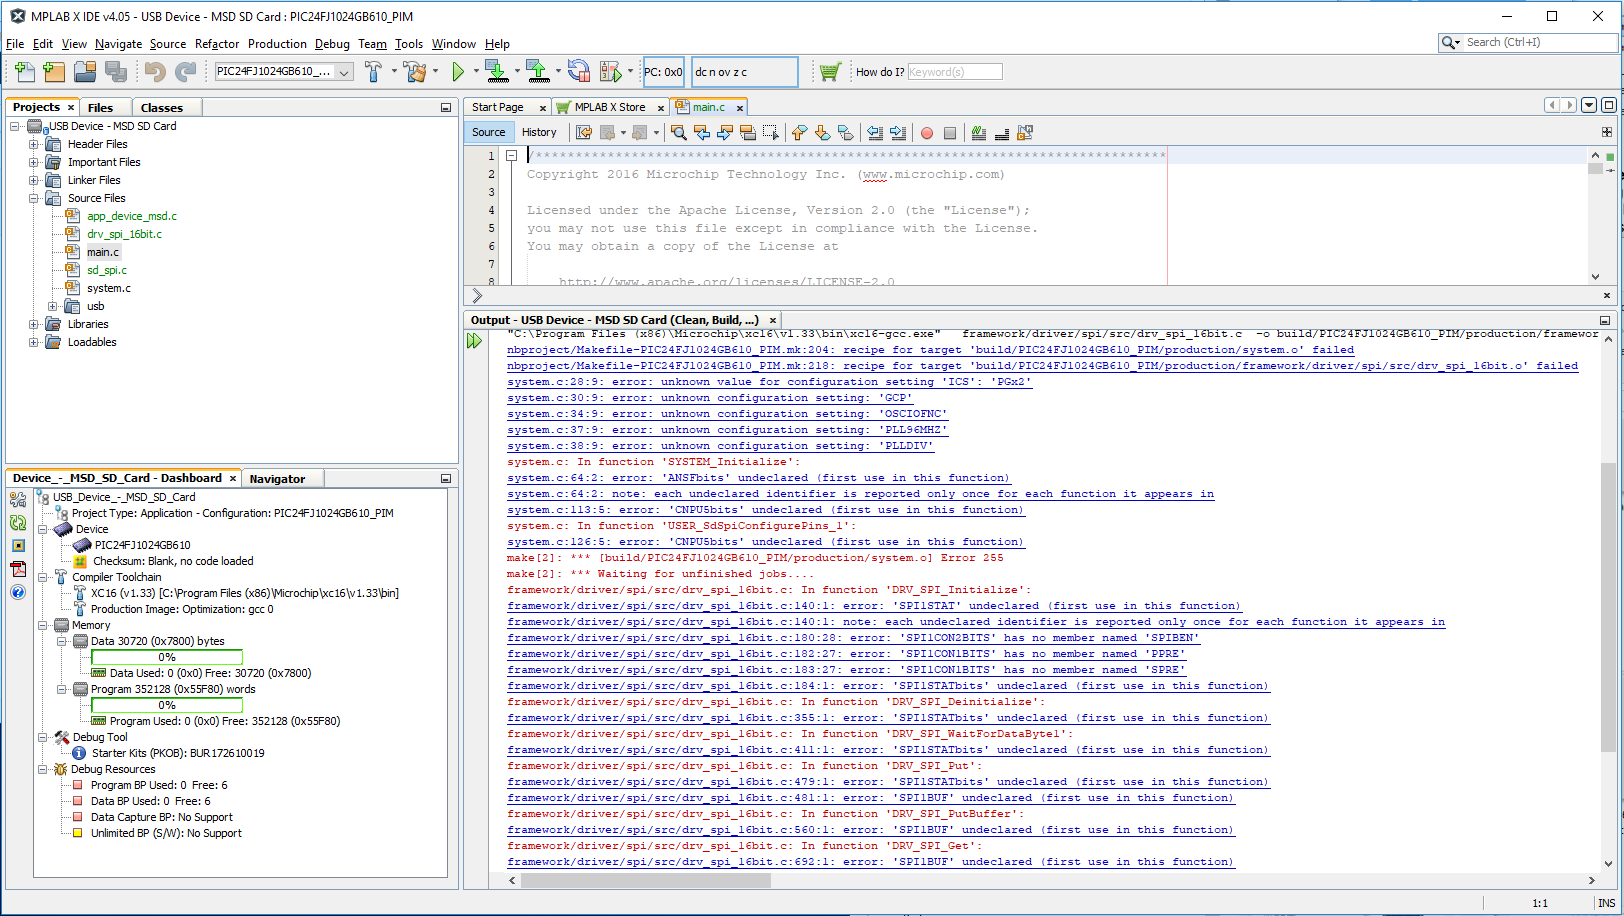Viewport: 1624px width, 916px height.
Task: Click dashboard Refresh Debug Tool Status icon
Action: [x=18, y=523]
